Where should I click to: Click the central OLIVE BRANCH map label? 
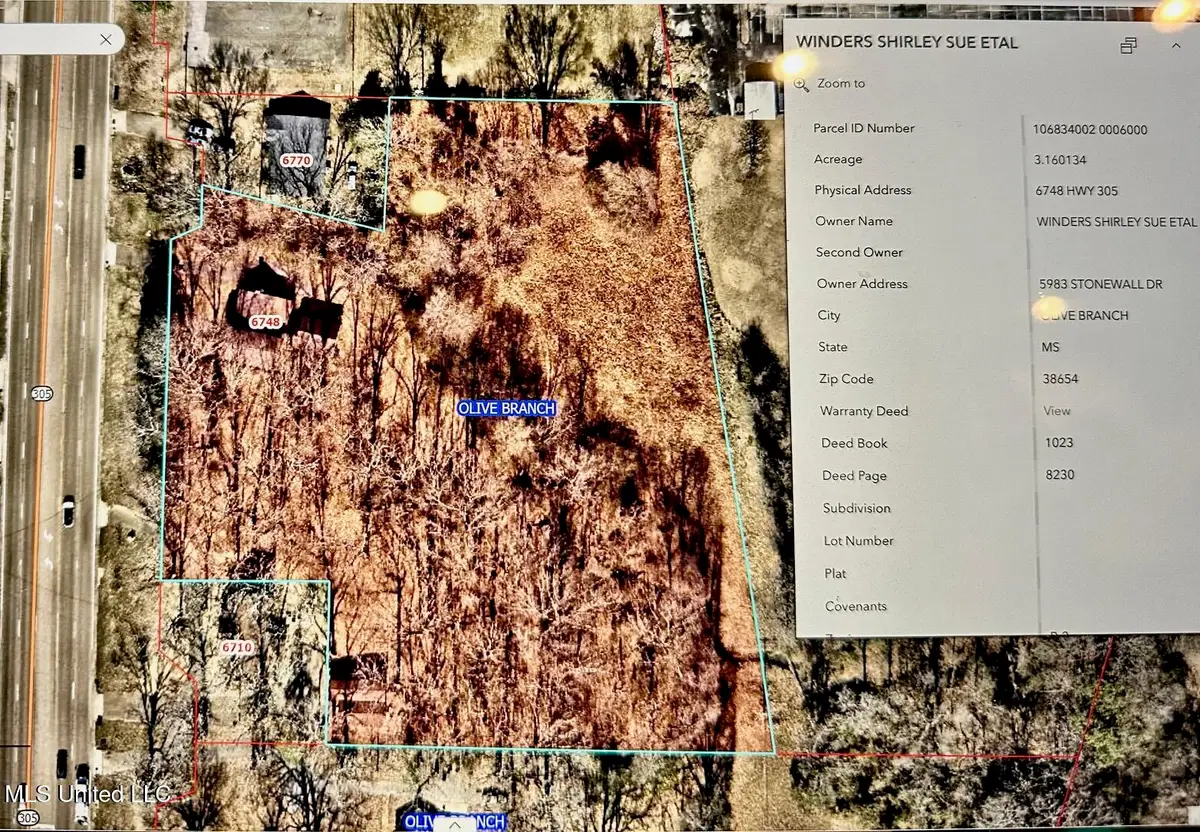point(506,408)
